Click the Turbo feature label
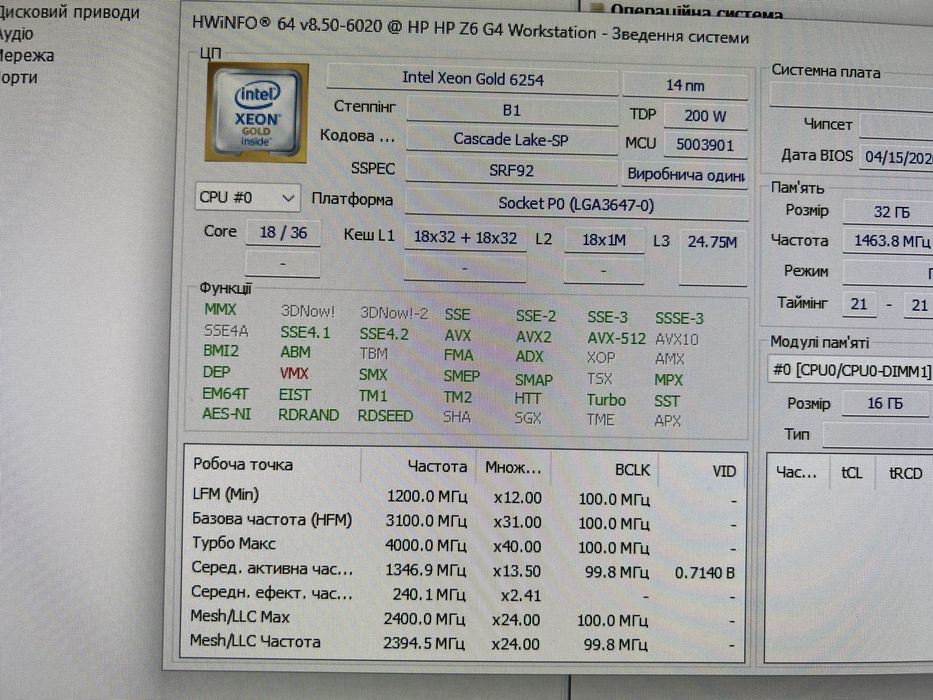 pos(606,399)
